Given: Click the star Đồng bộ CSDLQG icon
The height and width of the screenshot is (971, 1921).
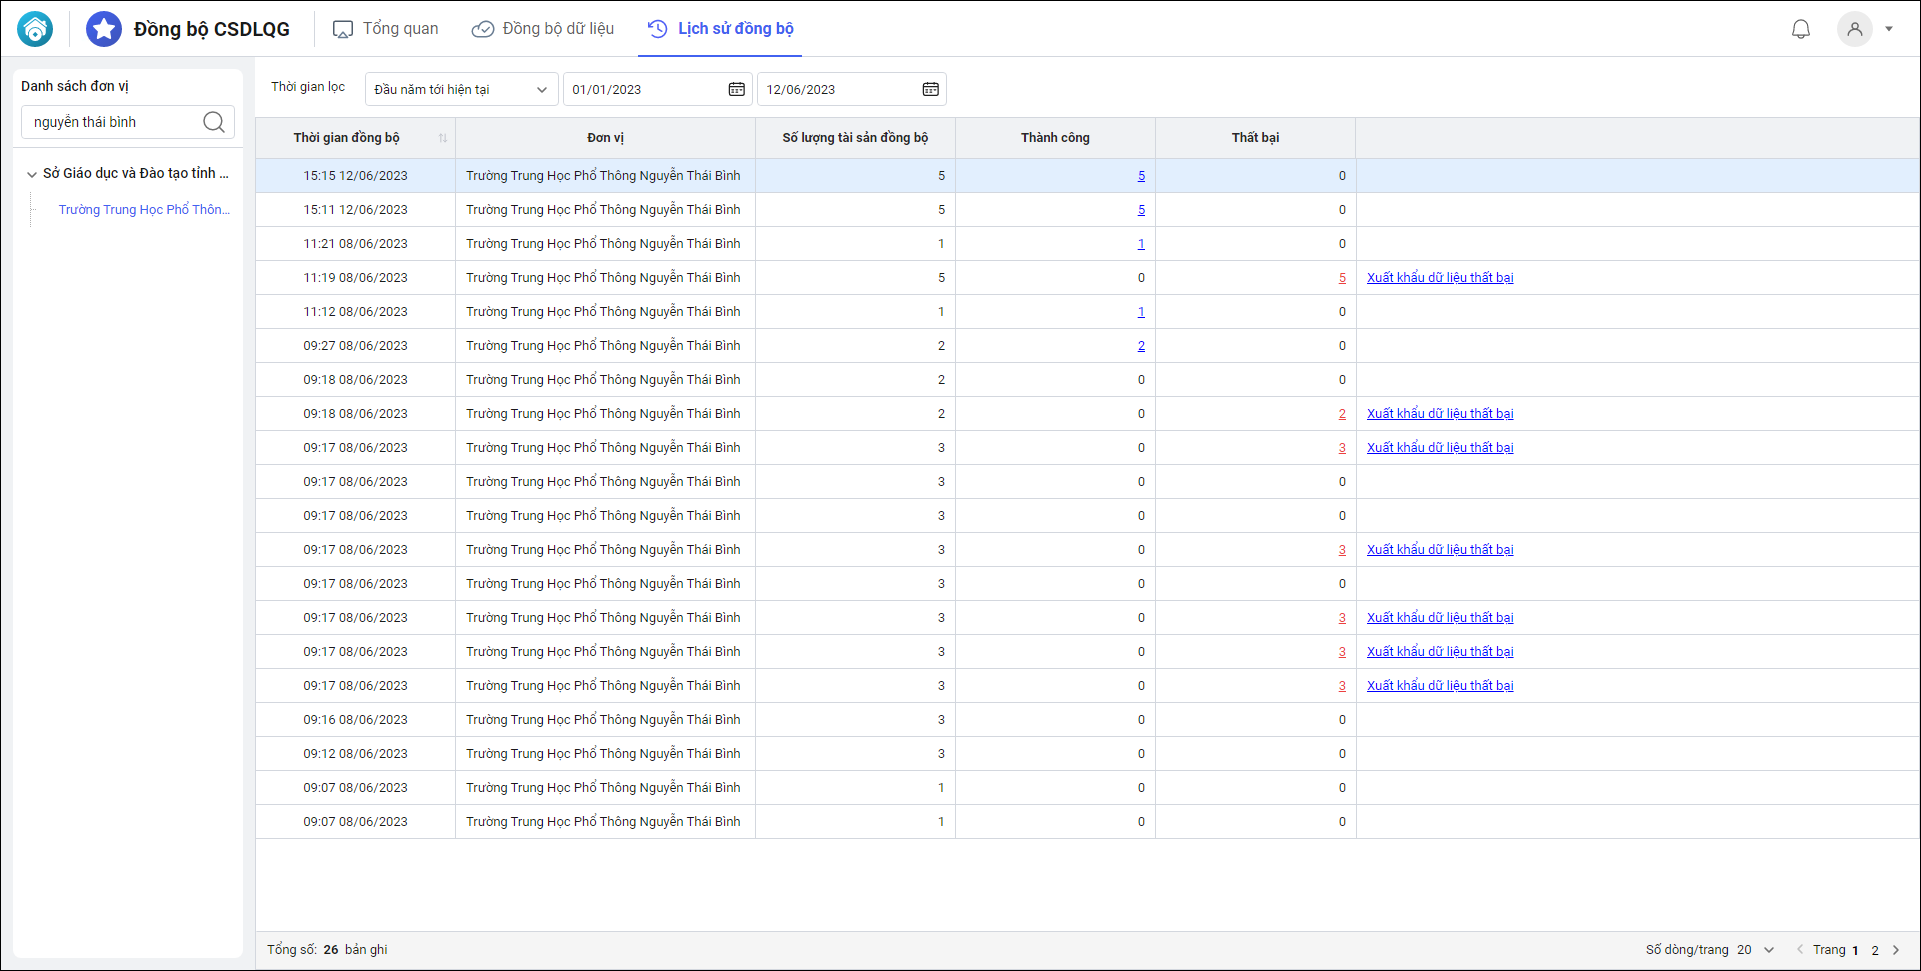Looking at the screenshot, I should (x=104, y=29).
